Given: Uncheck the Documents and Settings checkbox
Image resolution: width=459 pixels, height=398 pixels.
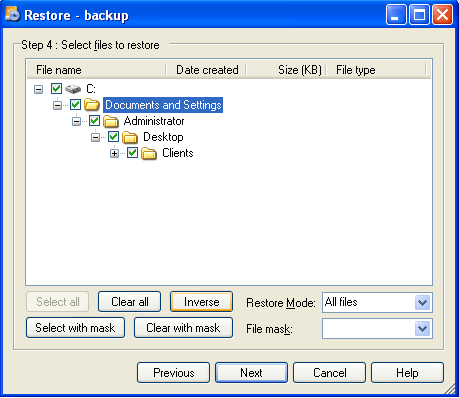Looking at the screenshot, I should coord(75,105).
